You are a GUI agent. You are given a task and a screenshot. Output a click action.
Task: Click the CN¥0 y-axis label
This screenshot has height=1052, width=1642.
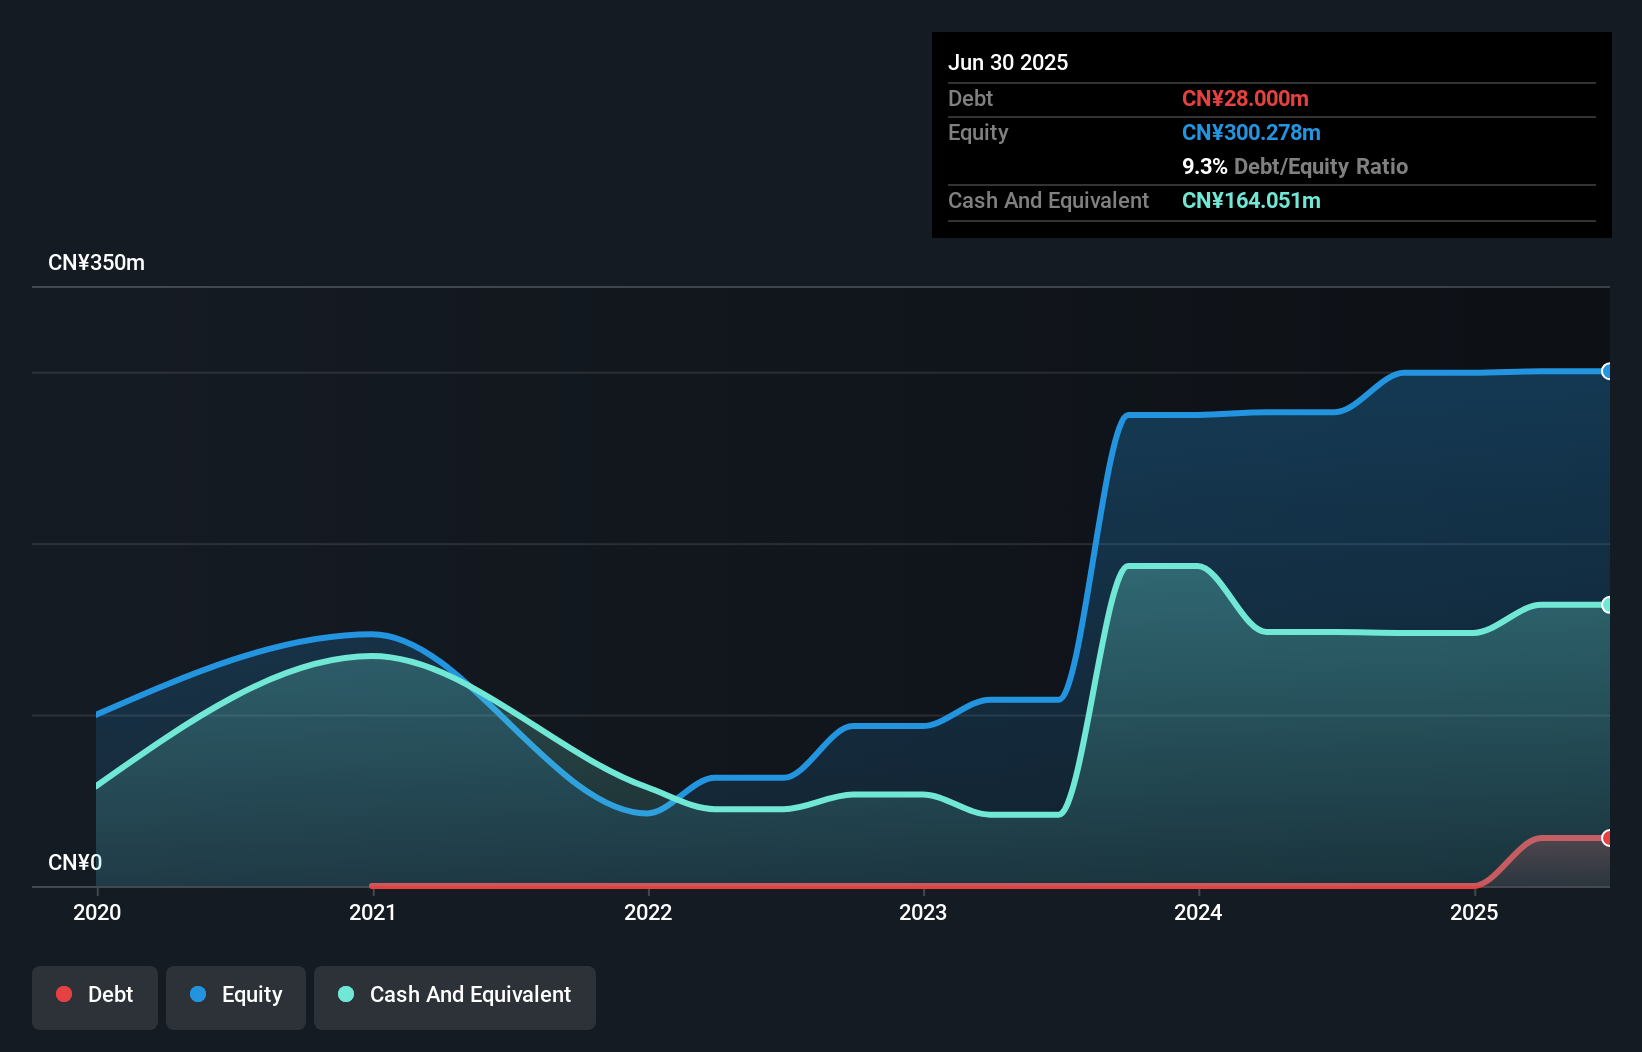coord(75,862)
